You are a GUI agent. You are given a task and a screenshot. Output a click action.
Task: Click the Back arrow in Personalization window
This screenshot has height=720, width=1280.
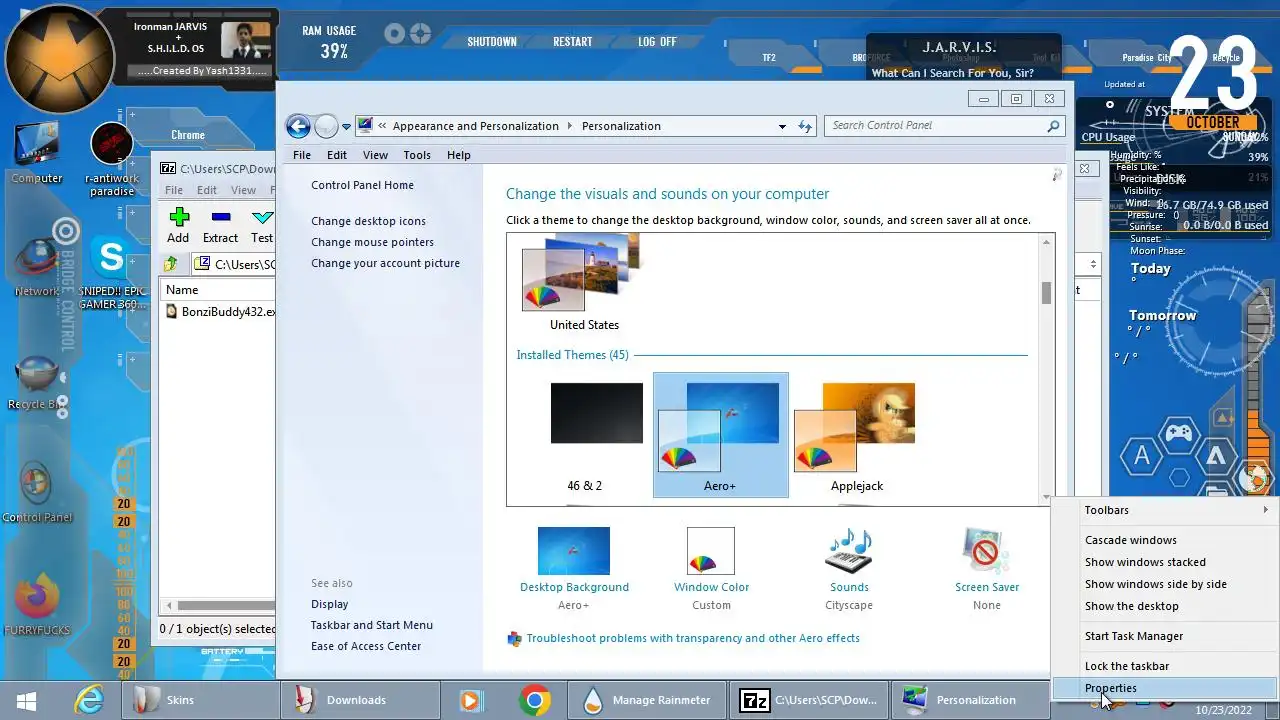tap(297, 126)
